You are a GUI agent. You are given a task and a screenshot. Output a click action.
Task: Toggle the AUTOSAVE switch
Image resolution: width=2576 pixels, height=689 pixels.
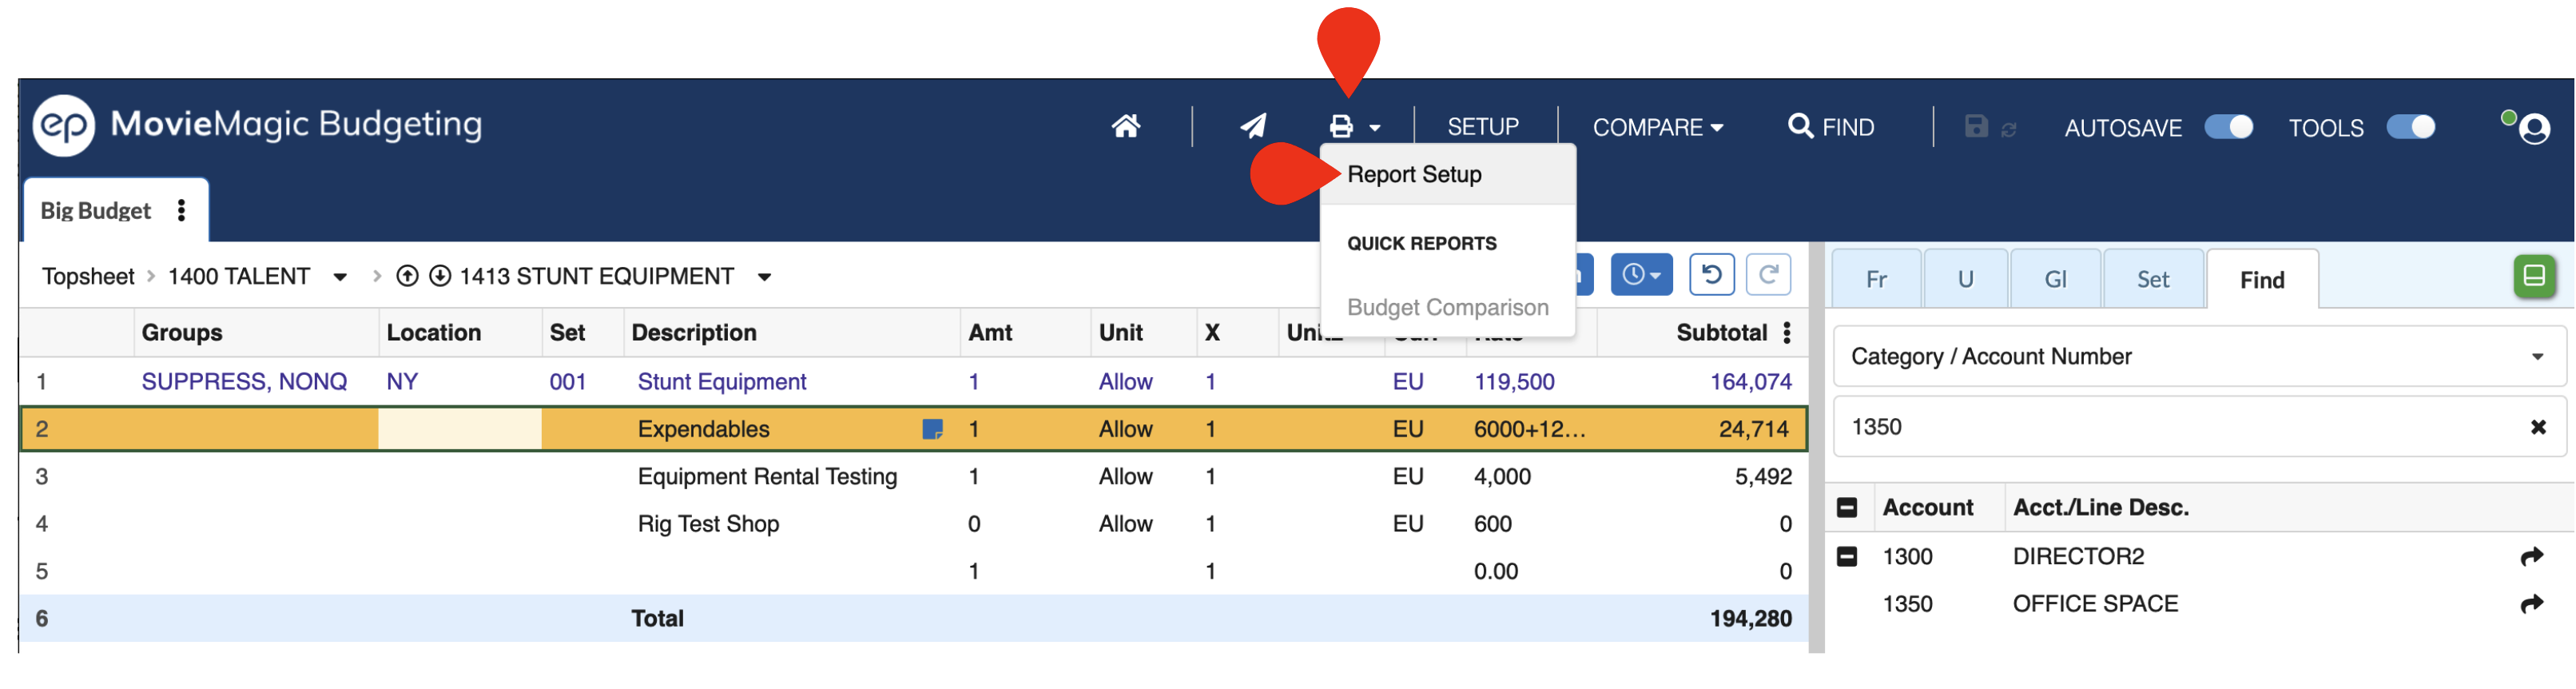tap(2229, 127)
